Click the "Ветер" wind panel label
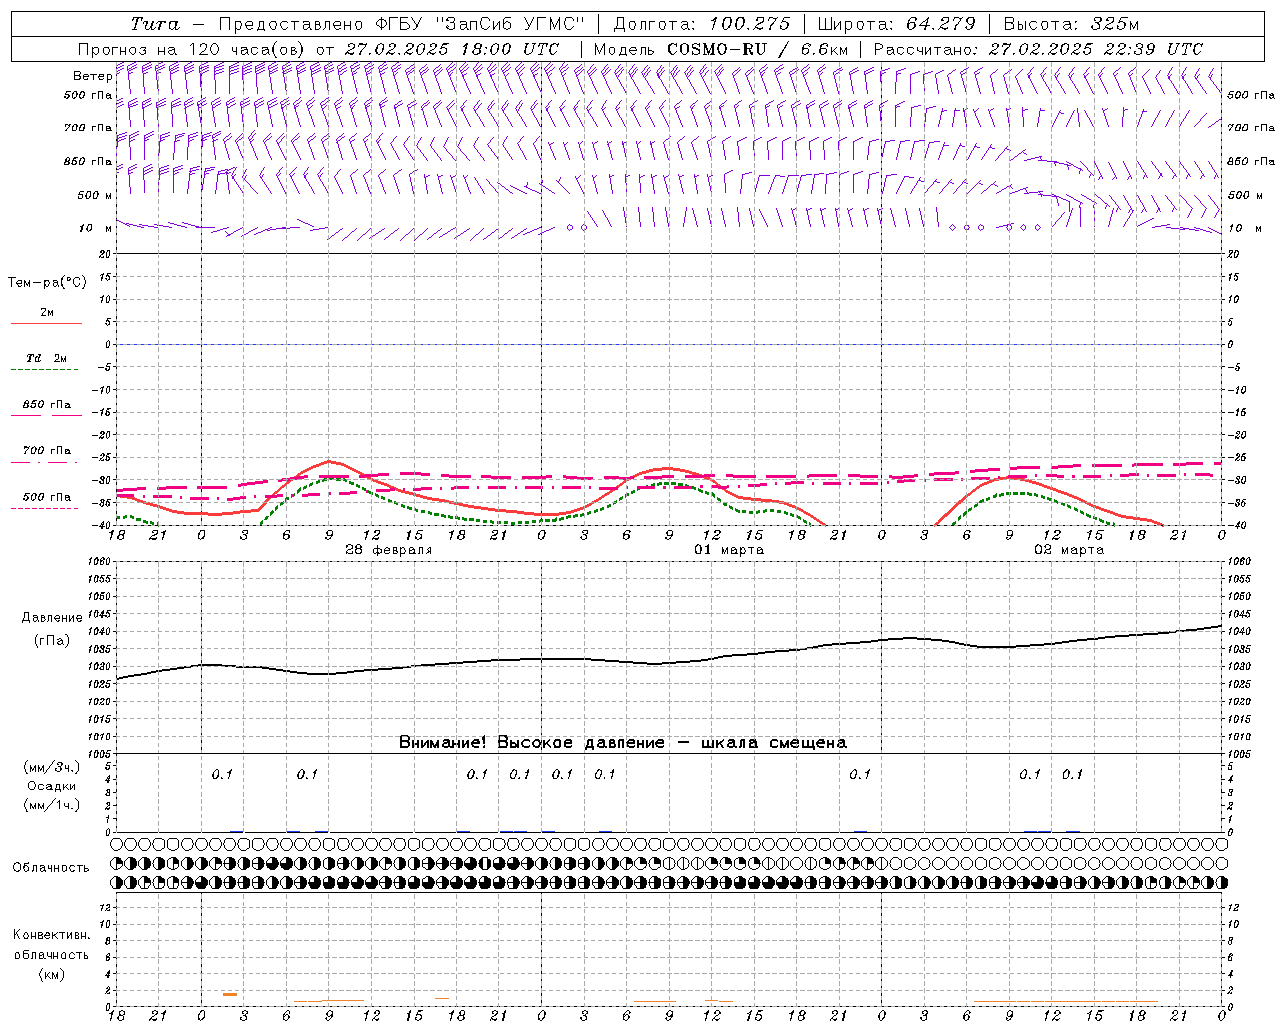The height and width of the screenshot is (1024, 1280). point(92,76)
